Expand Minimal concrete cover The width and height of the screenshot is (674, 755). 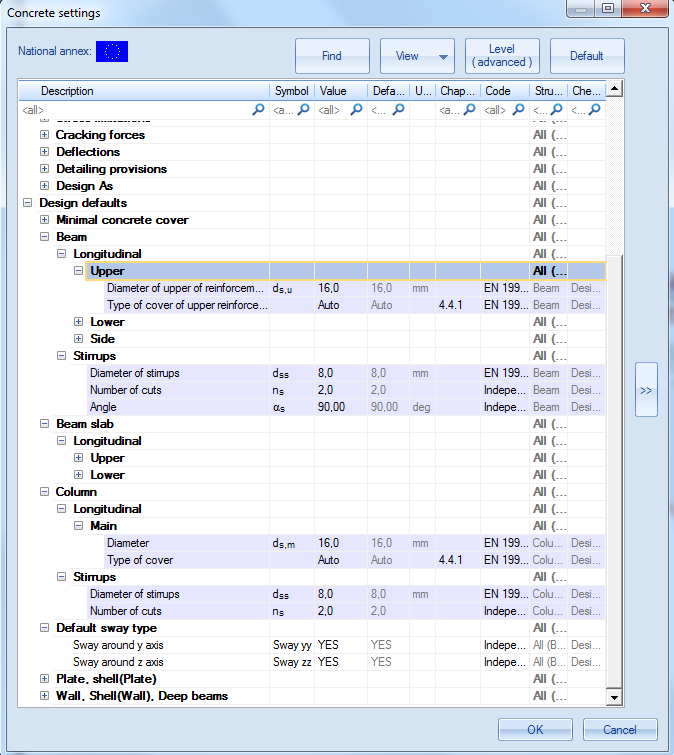click(44, 220)
